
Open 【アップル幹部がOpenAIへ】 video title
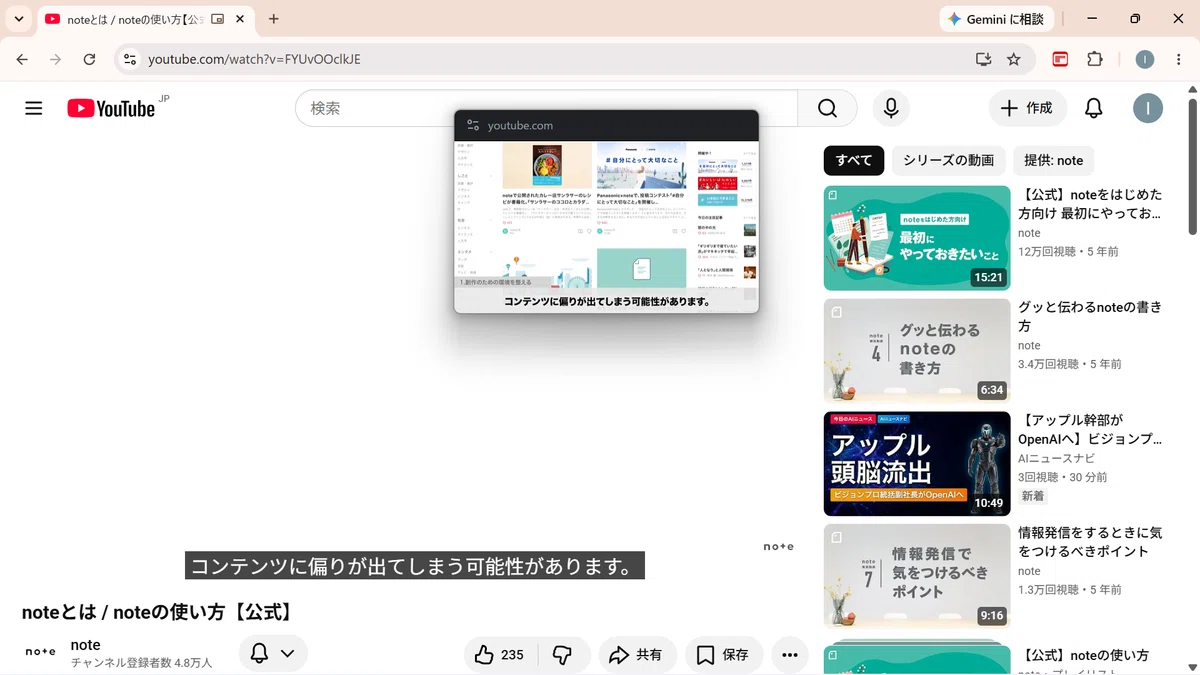click(x=1090, y=430)
